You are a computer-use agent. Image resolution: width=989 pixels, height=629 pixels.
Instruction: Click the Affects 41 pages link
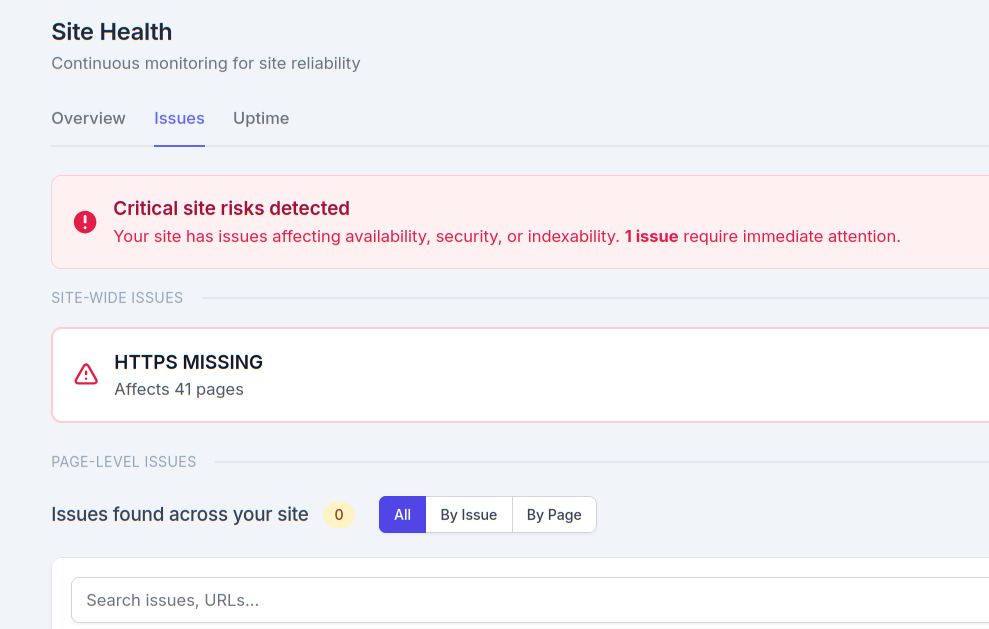(x=179, y=389)
